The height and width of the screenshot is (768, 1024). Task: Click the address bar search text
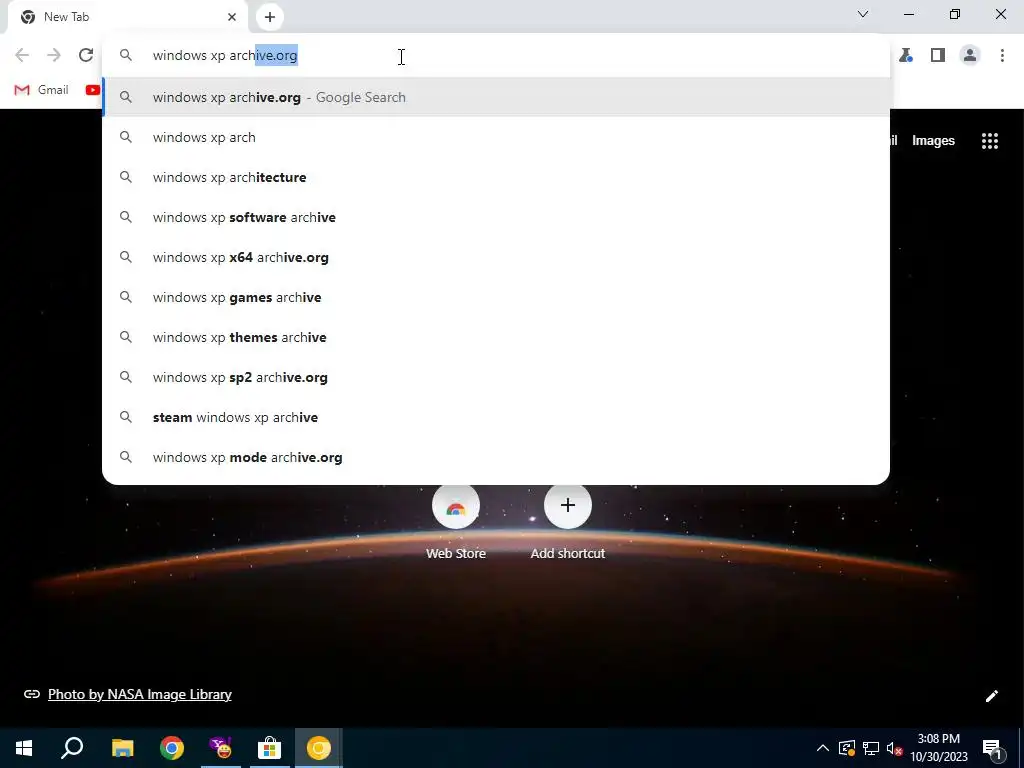tap(225, 56)
